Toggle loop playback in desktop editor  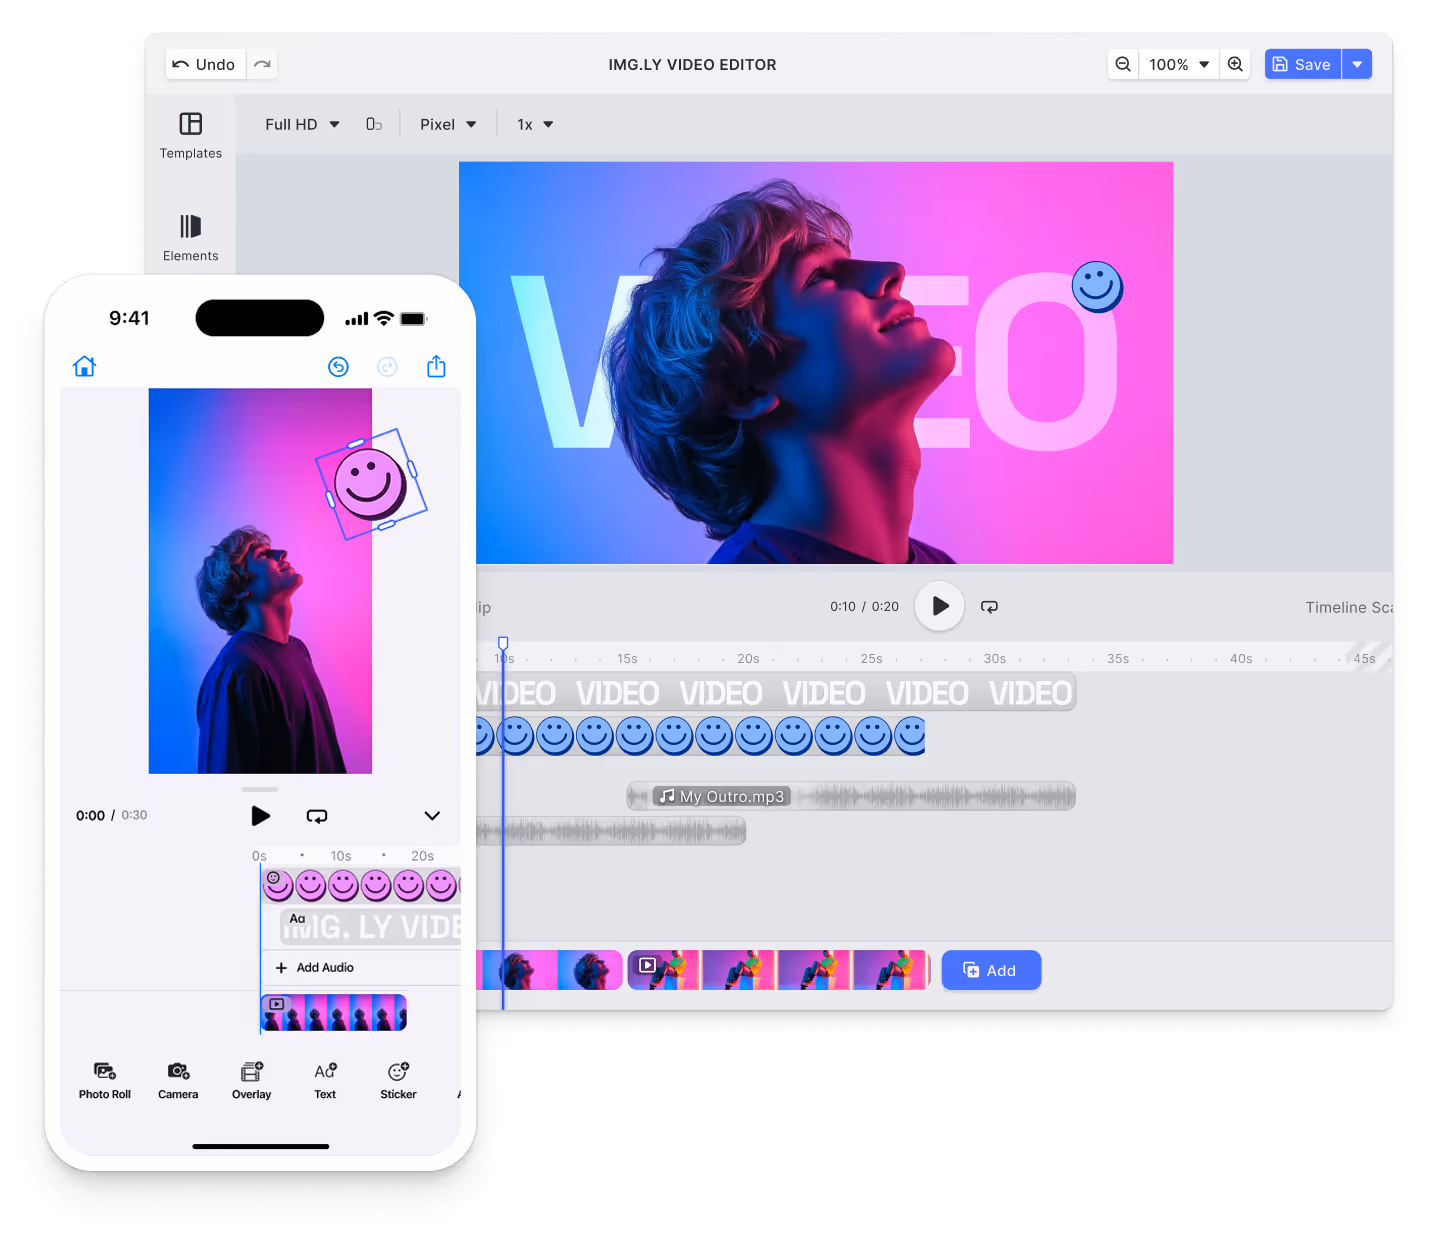click(x=989, y=607)
